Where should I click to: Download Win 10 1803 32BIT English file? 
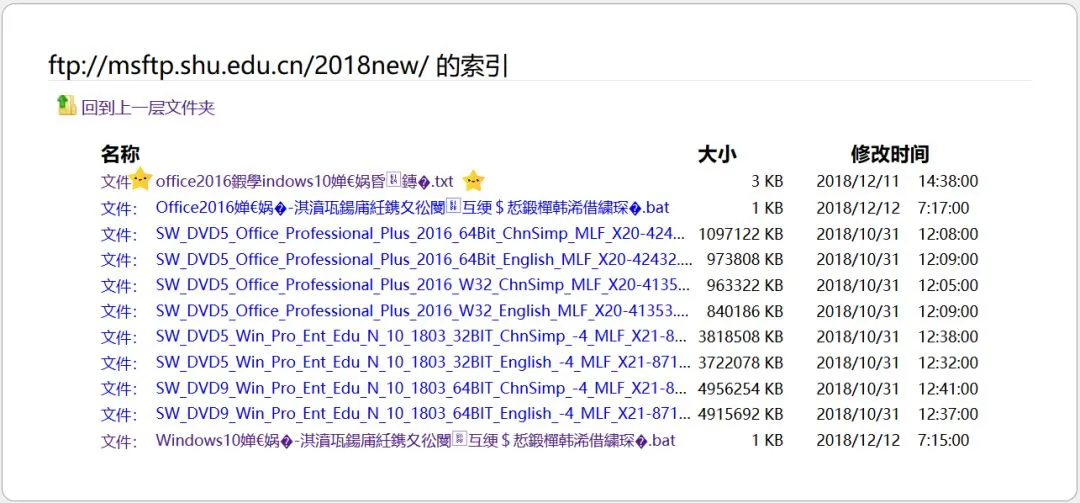tap(423, 362)
